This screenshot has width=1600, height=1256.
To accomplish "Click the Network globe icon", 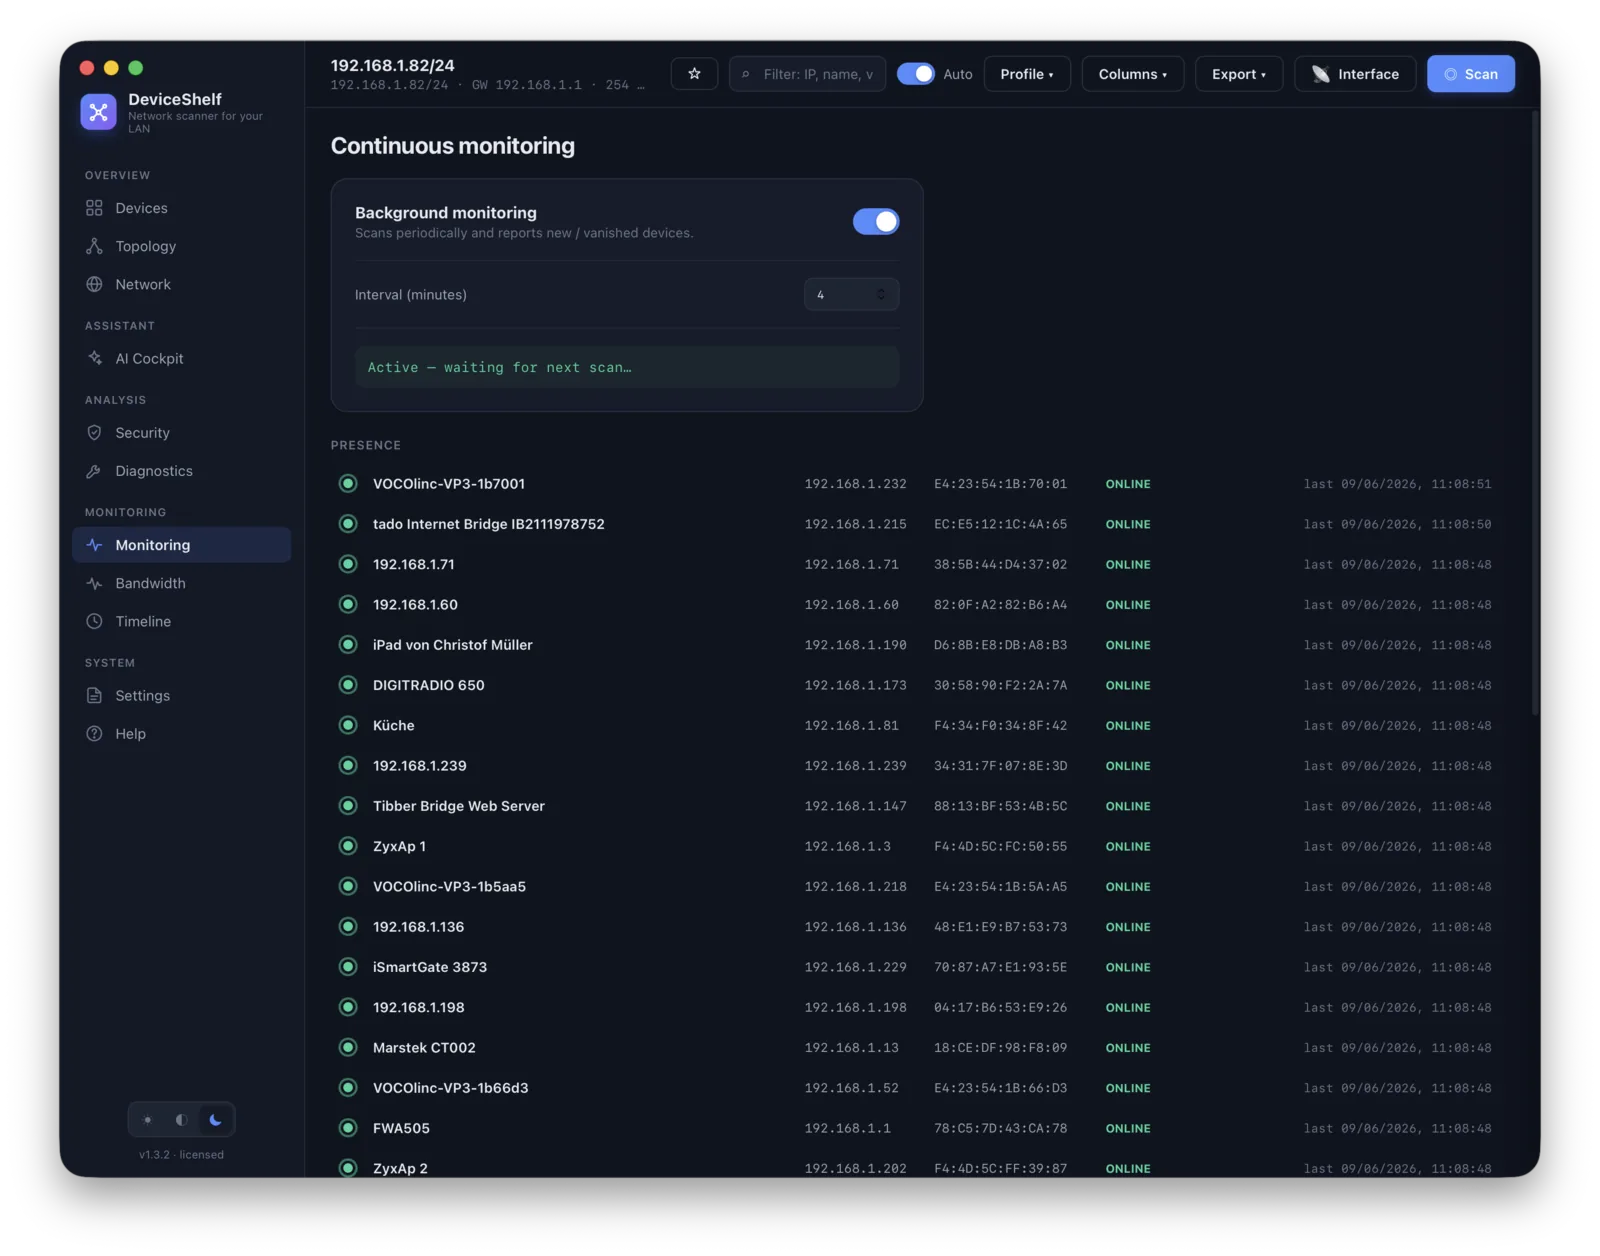I will [94, 284].
